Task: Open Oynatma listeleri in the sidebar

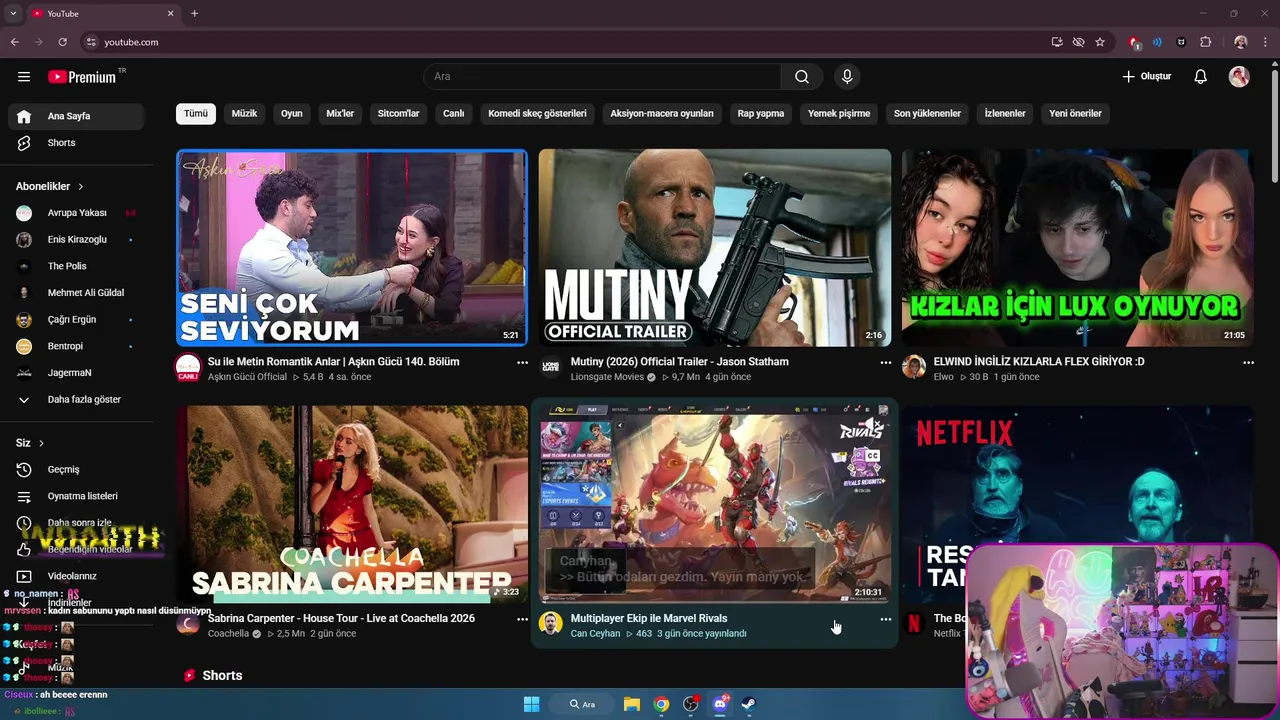Action: (x=76, y=496)
